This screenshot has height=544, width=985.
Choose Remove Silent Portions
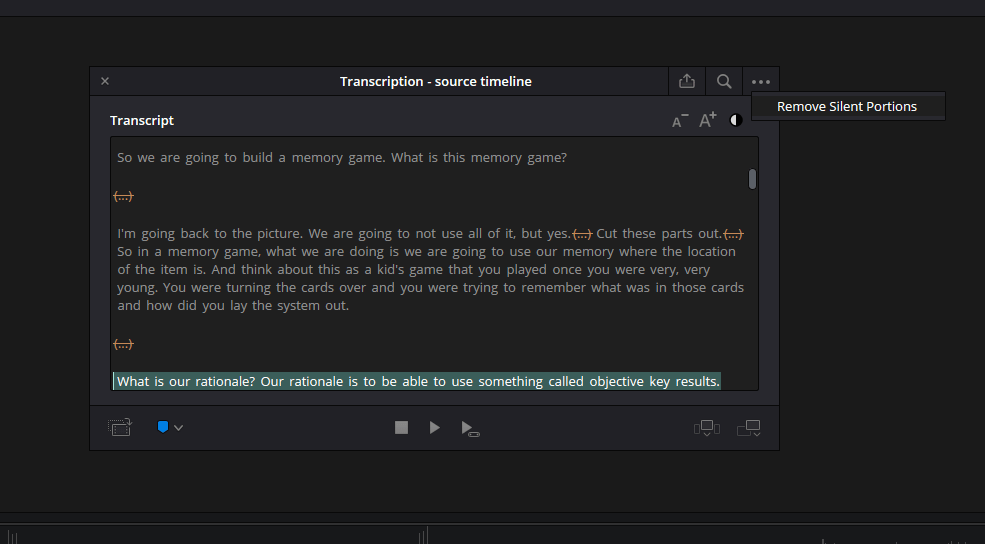click(847, 107)
